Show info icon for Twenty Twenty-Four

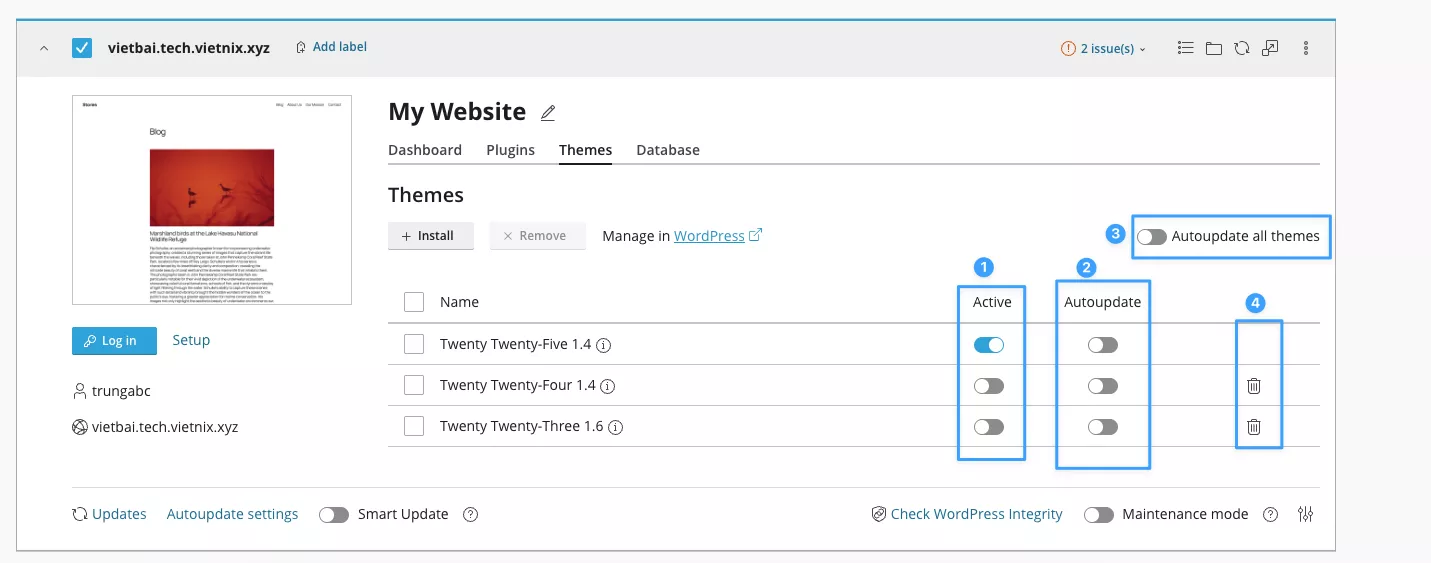(x=608, y=386)
